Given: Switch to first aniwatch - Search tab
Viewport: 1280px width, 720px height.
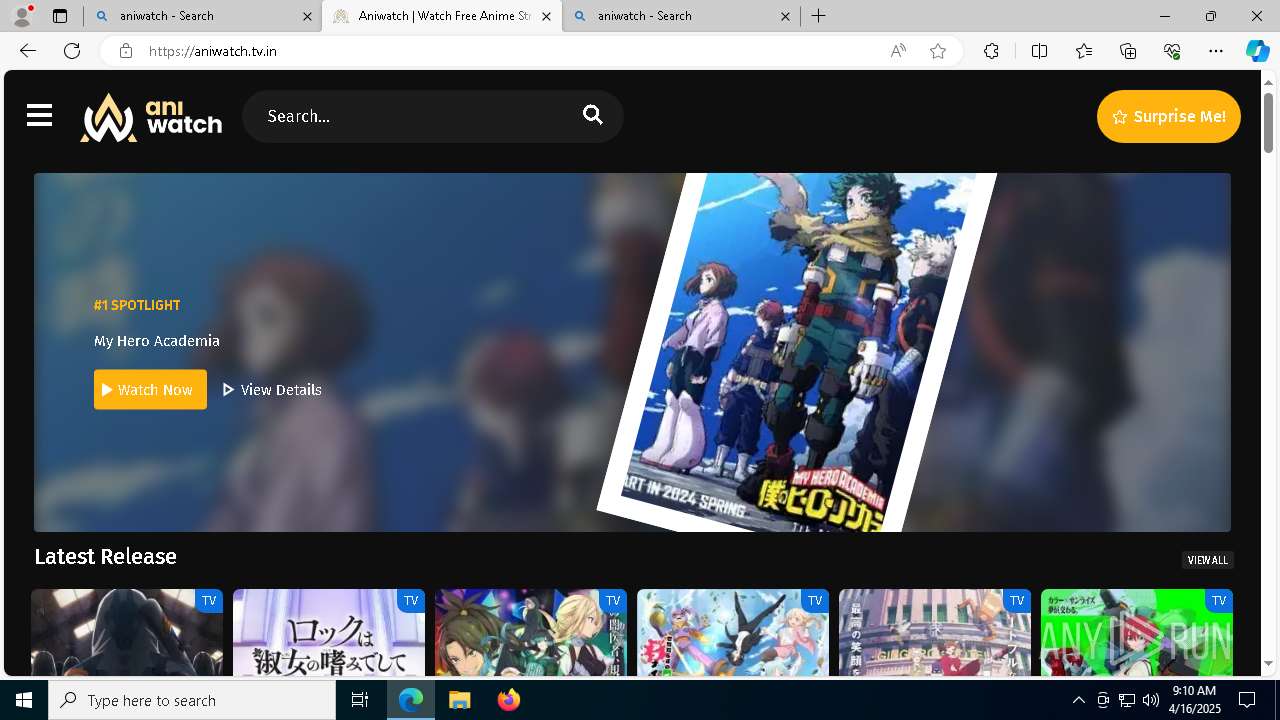Looking at the screenshot, I should click(x=203, y=16).
